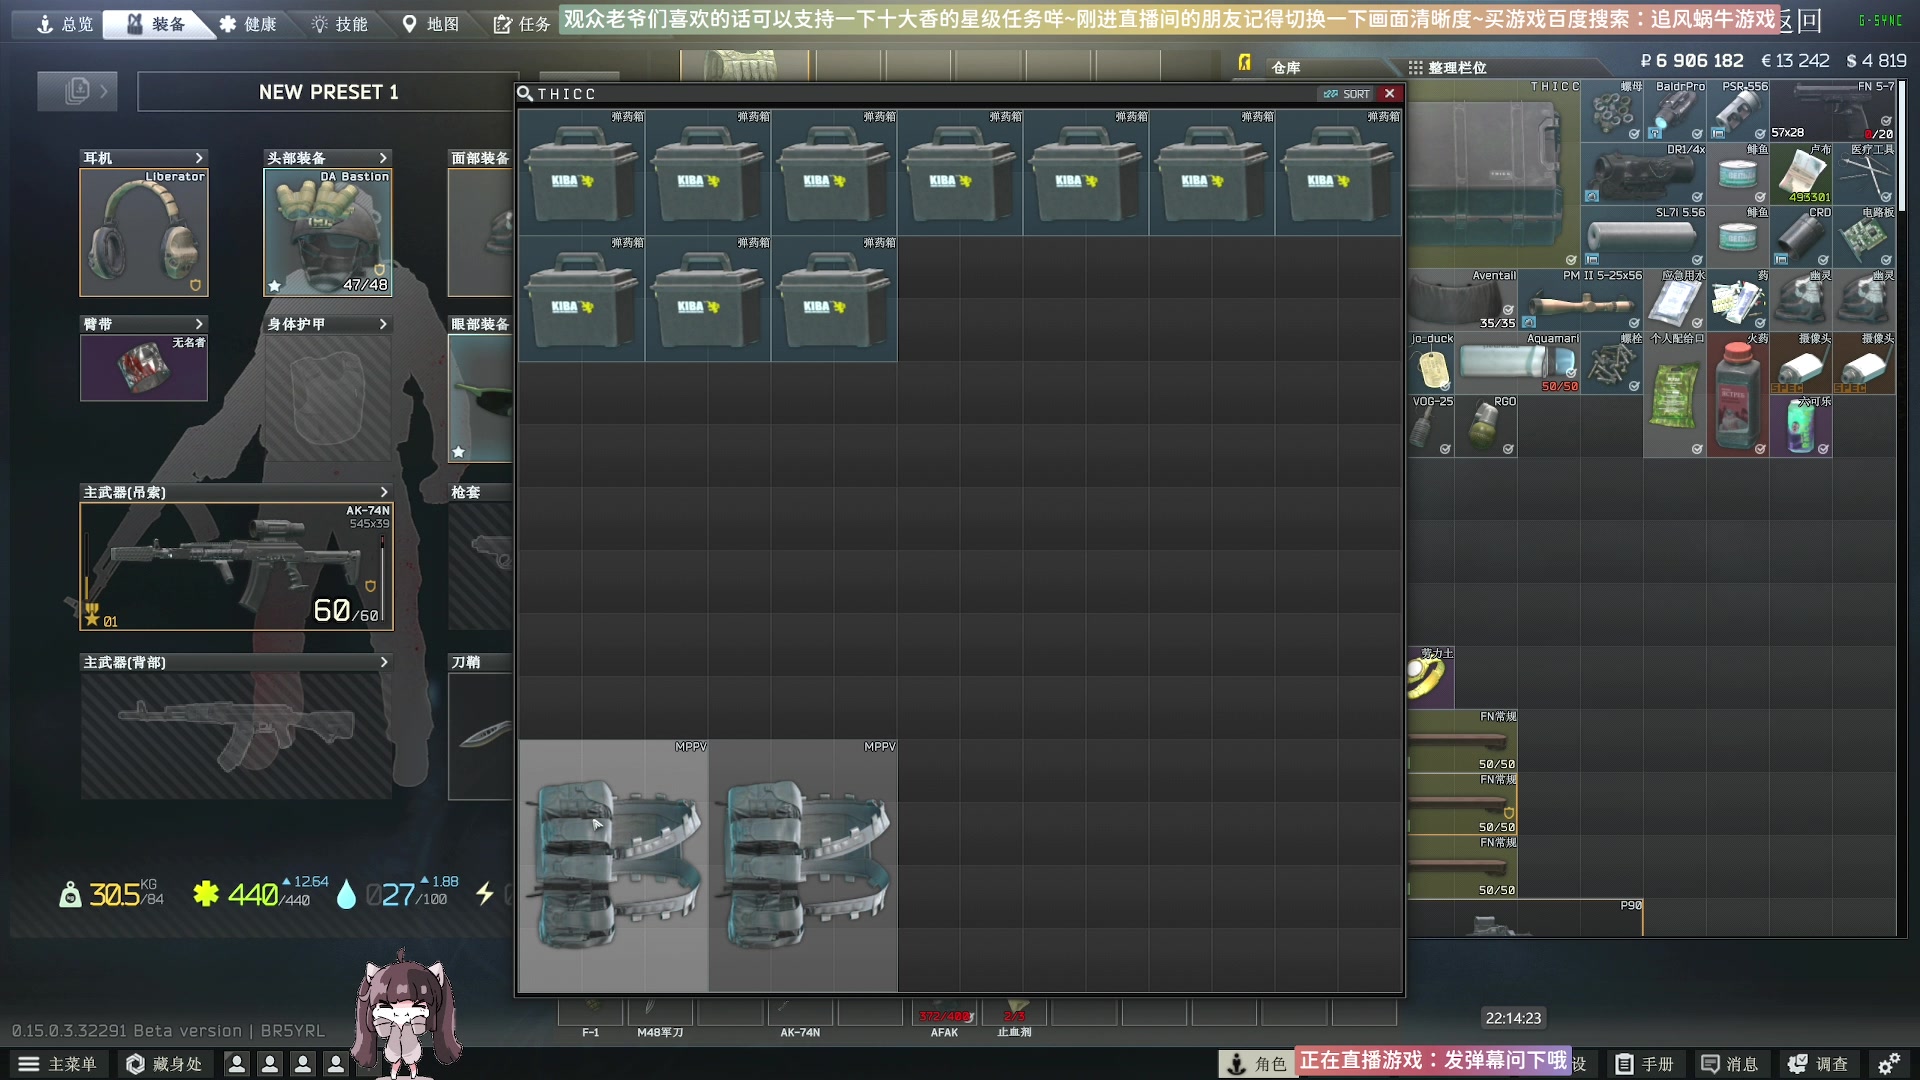
Task: Expand the 身体护甲 slot options arrow
Action: click(383, 324)
